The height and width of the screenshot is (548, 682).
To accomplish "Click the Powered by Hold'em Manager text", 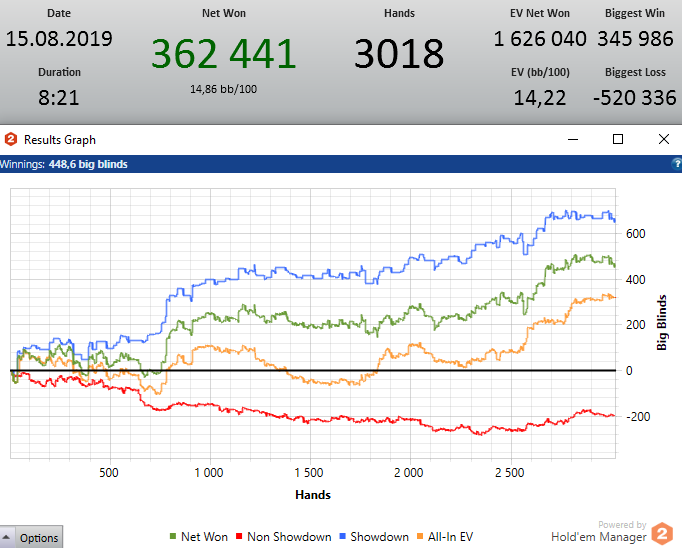I will (x=599, y=531).
